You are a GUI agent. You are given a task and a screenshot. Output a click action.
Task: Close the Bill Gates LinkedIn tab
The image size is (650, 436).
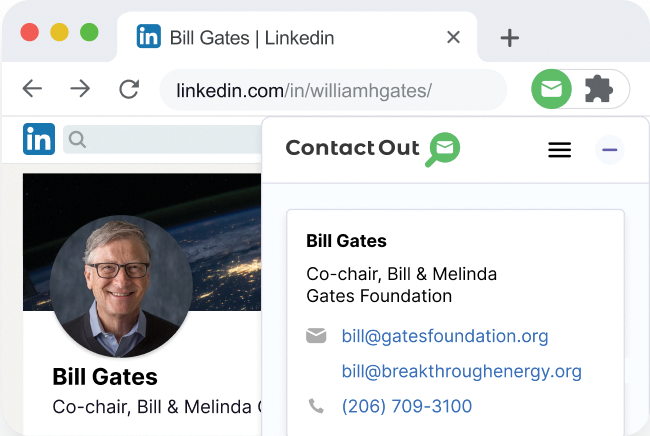tap(453, 38)
